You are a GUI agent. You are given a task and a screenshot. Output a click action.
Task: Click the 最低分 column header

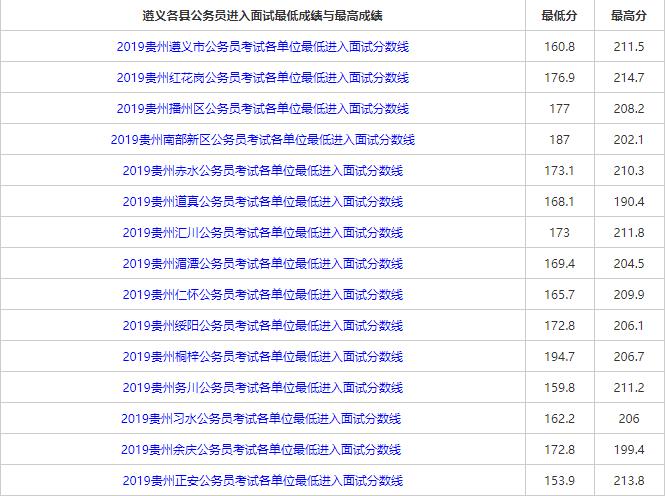[x=559, y=16]
